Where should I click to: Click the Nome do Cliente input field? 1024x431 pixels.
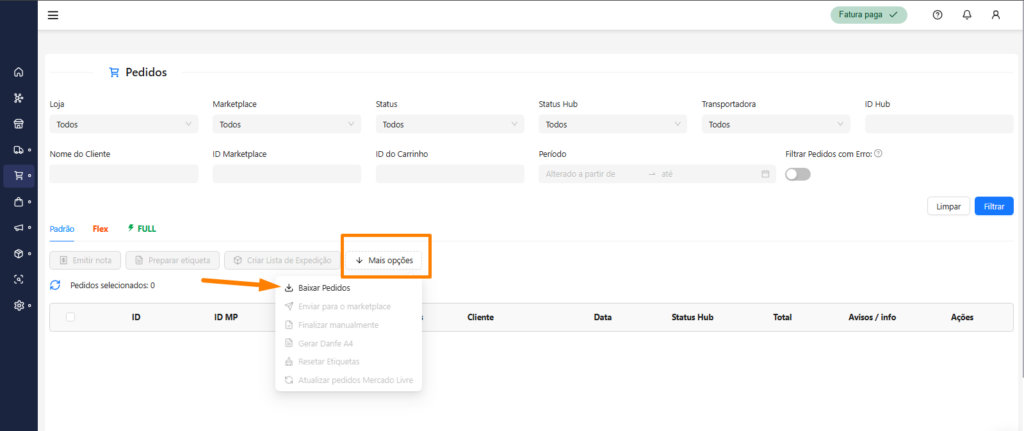[x=124, y=174]
